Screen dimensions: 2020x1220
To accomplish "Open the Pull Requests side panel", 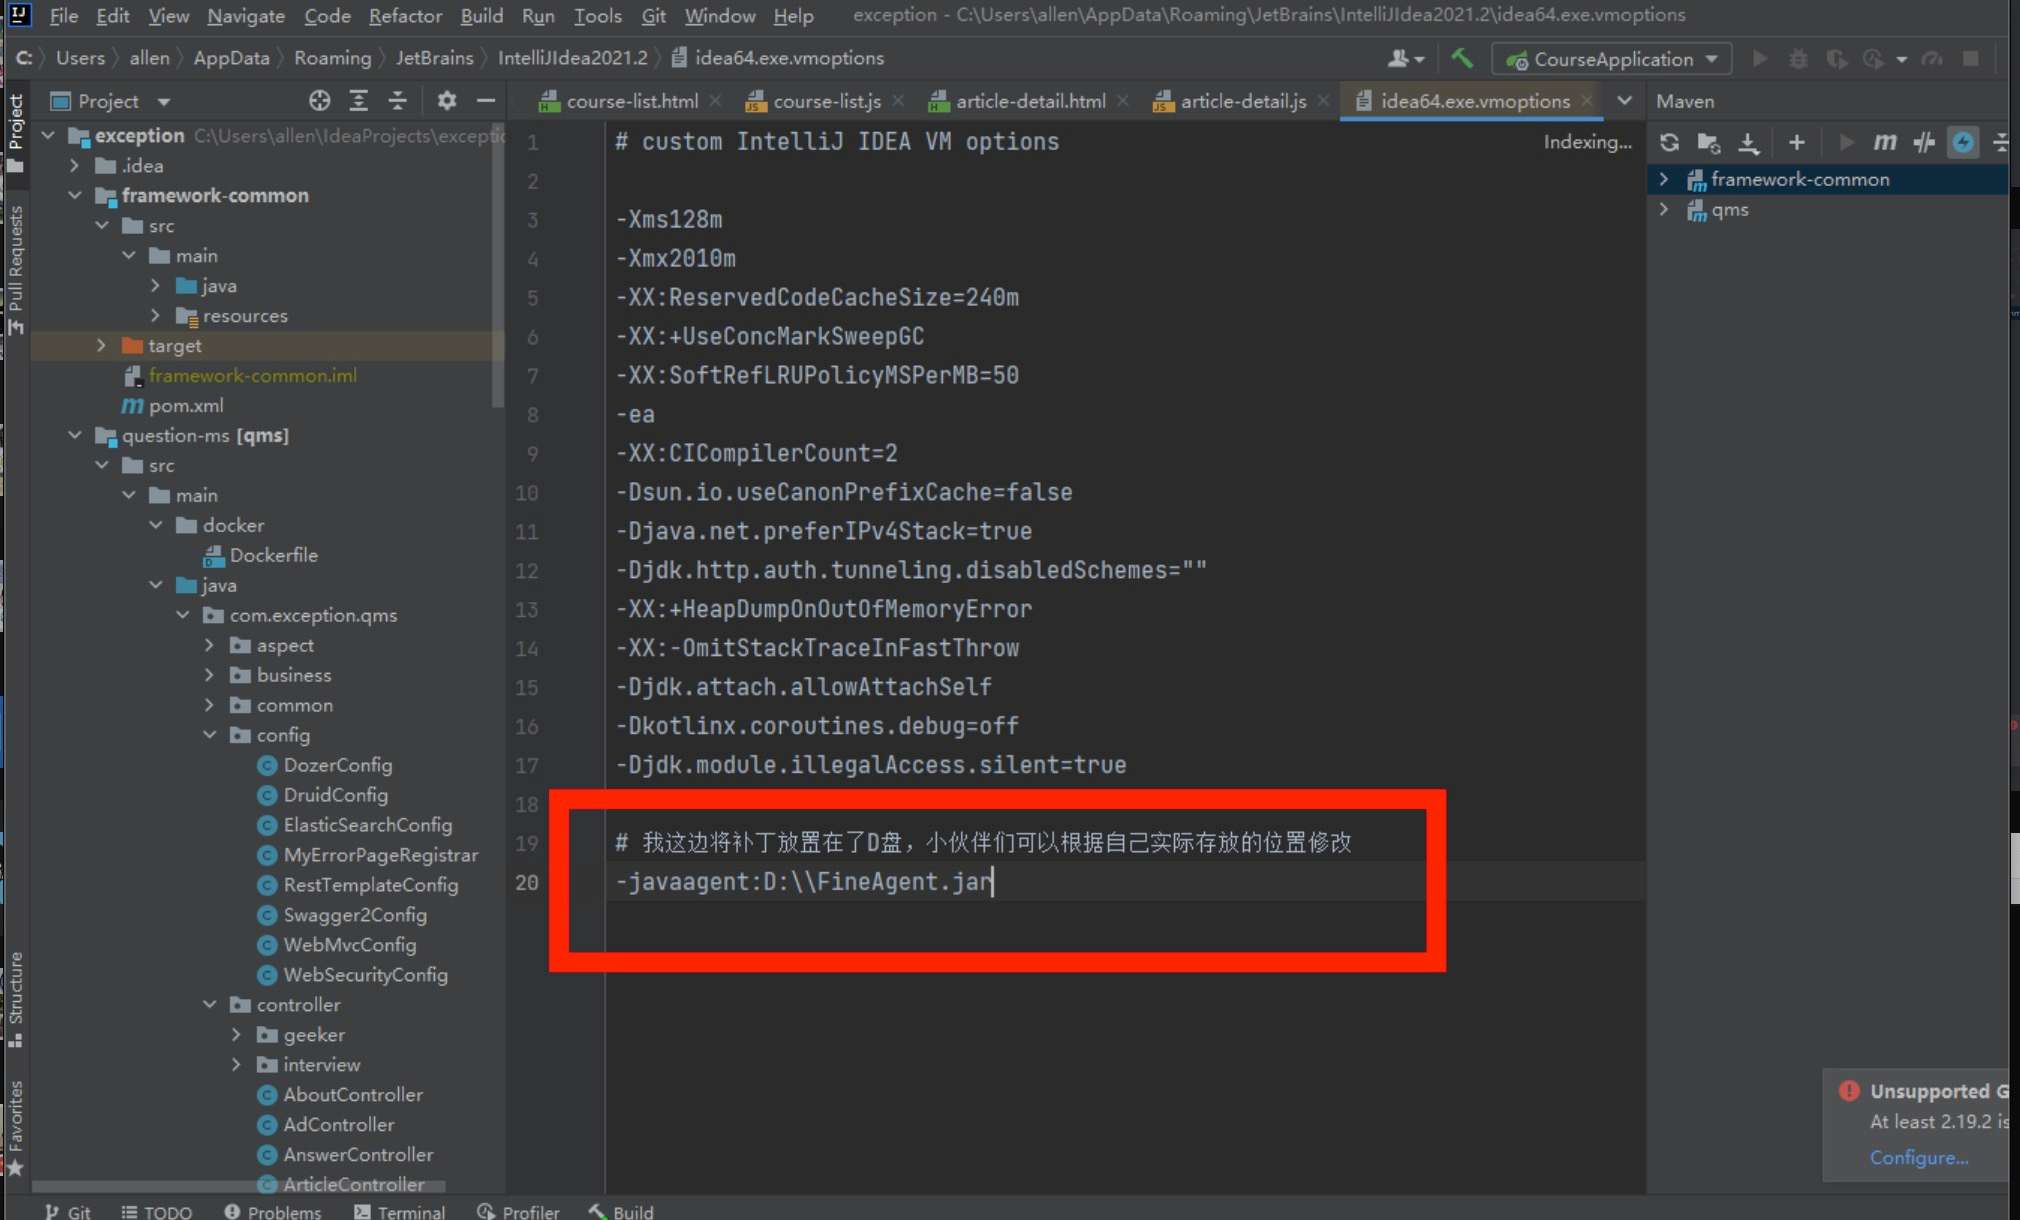I will point(15,270).
